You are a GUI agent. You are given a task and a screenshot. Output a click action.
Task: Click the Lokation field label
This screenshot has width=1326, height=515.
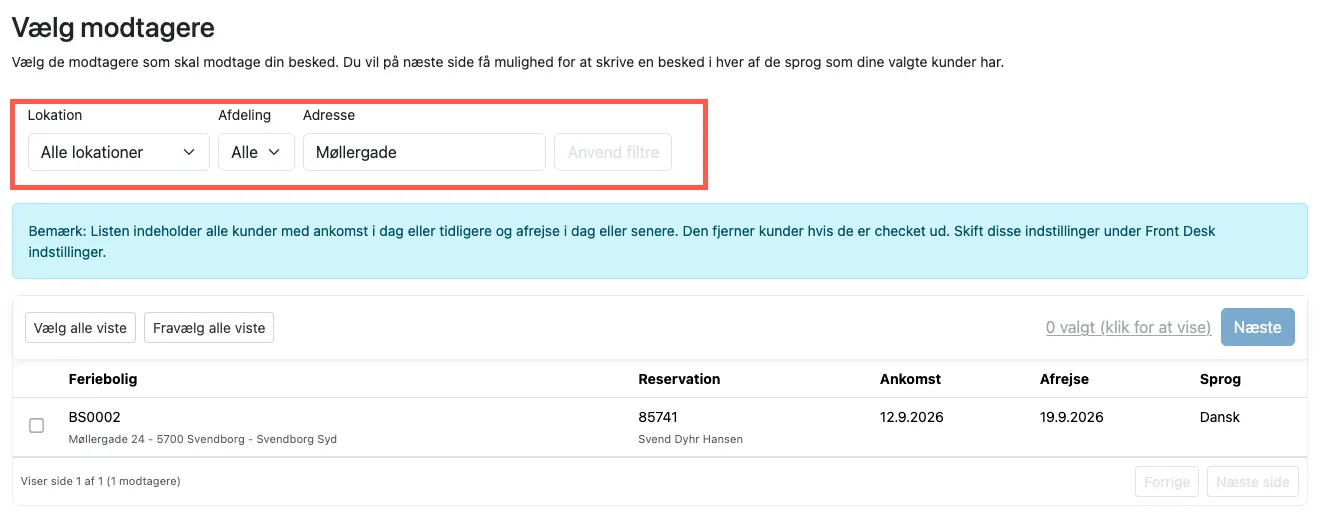pyautogui.click(x=55, y=115)
